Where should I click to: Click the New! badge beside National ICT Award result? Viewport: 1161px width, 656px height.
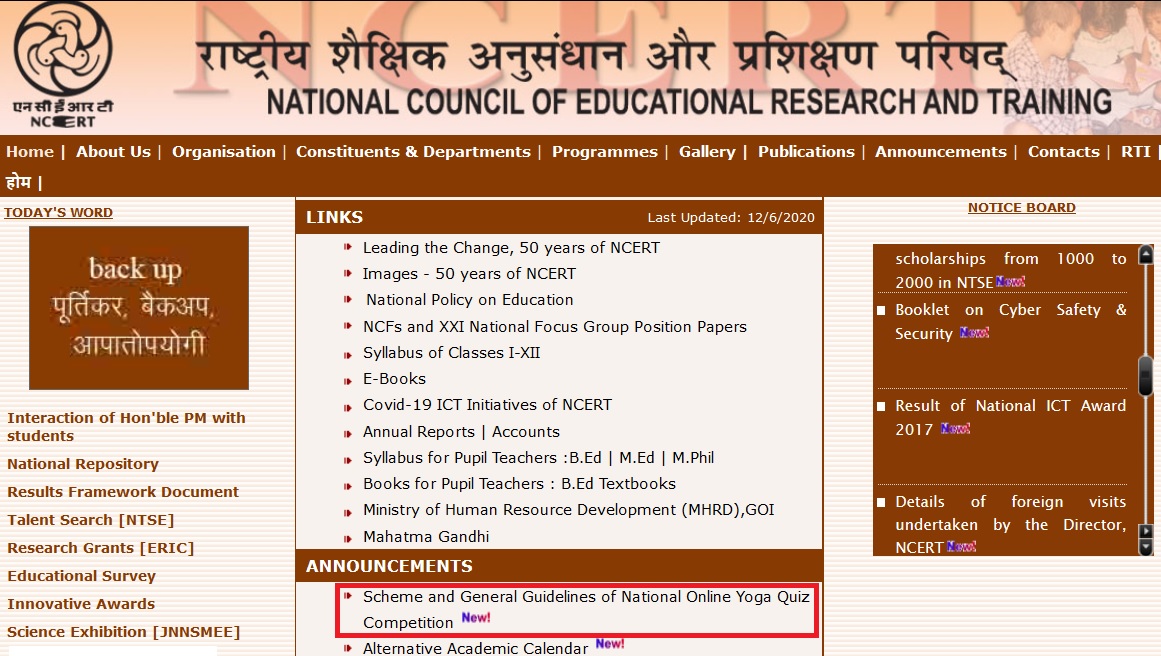click(x=955, y=428)
